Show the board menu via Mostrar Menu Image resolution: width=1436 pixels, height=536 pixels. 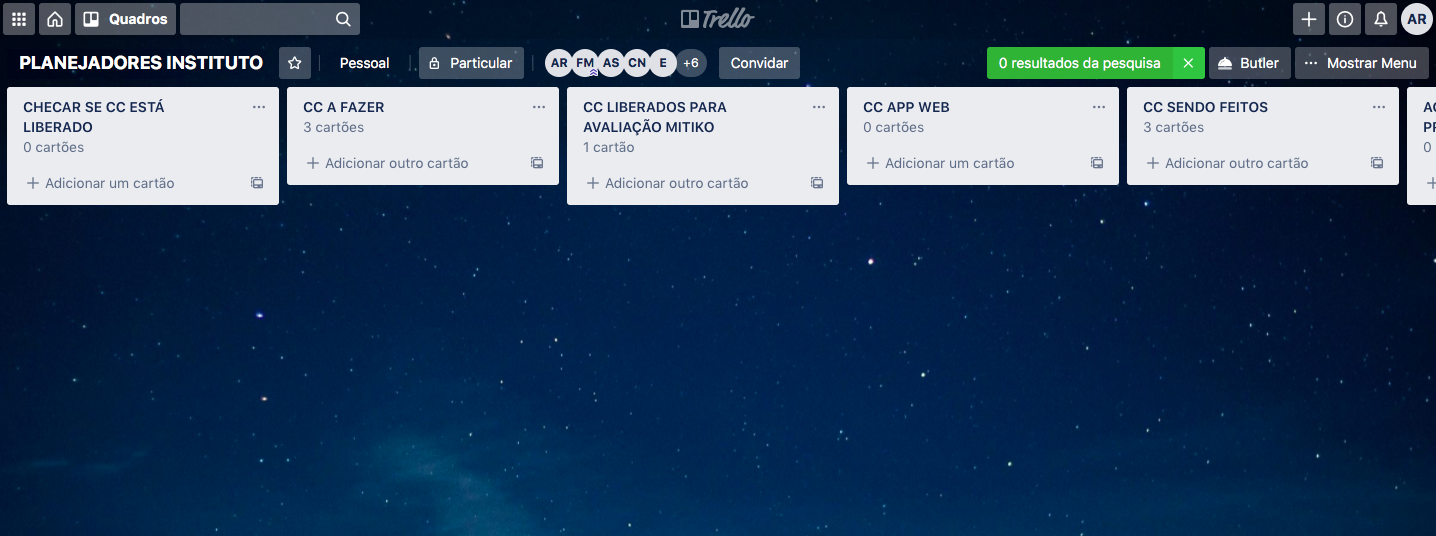(x=1361, y=63)
